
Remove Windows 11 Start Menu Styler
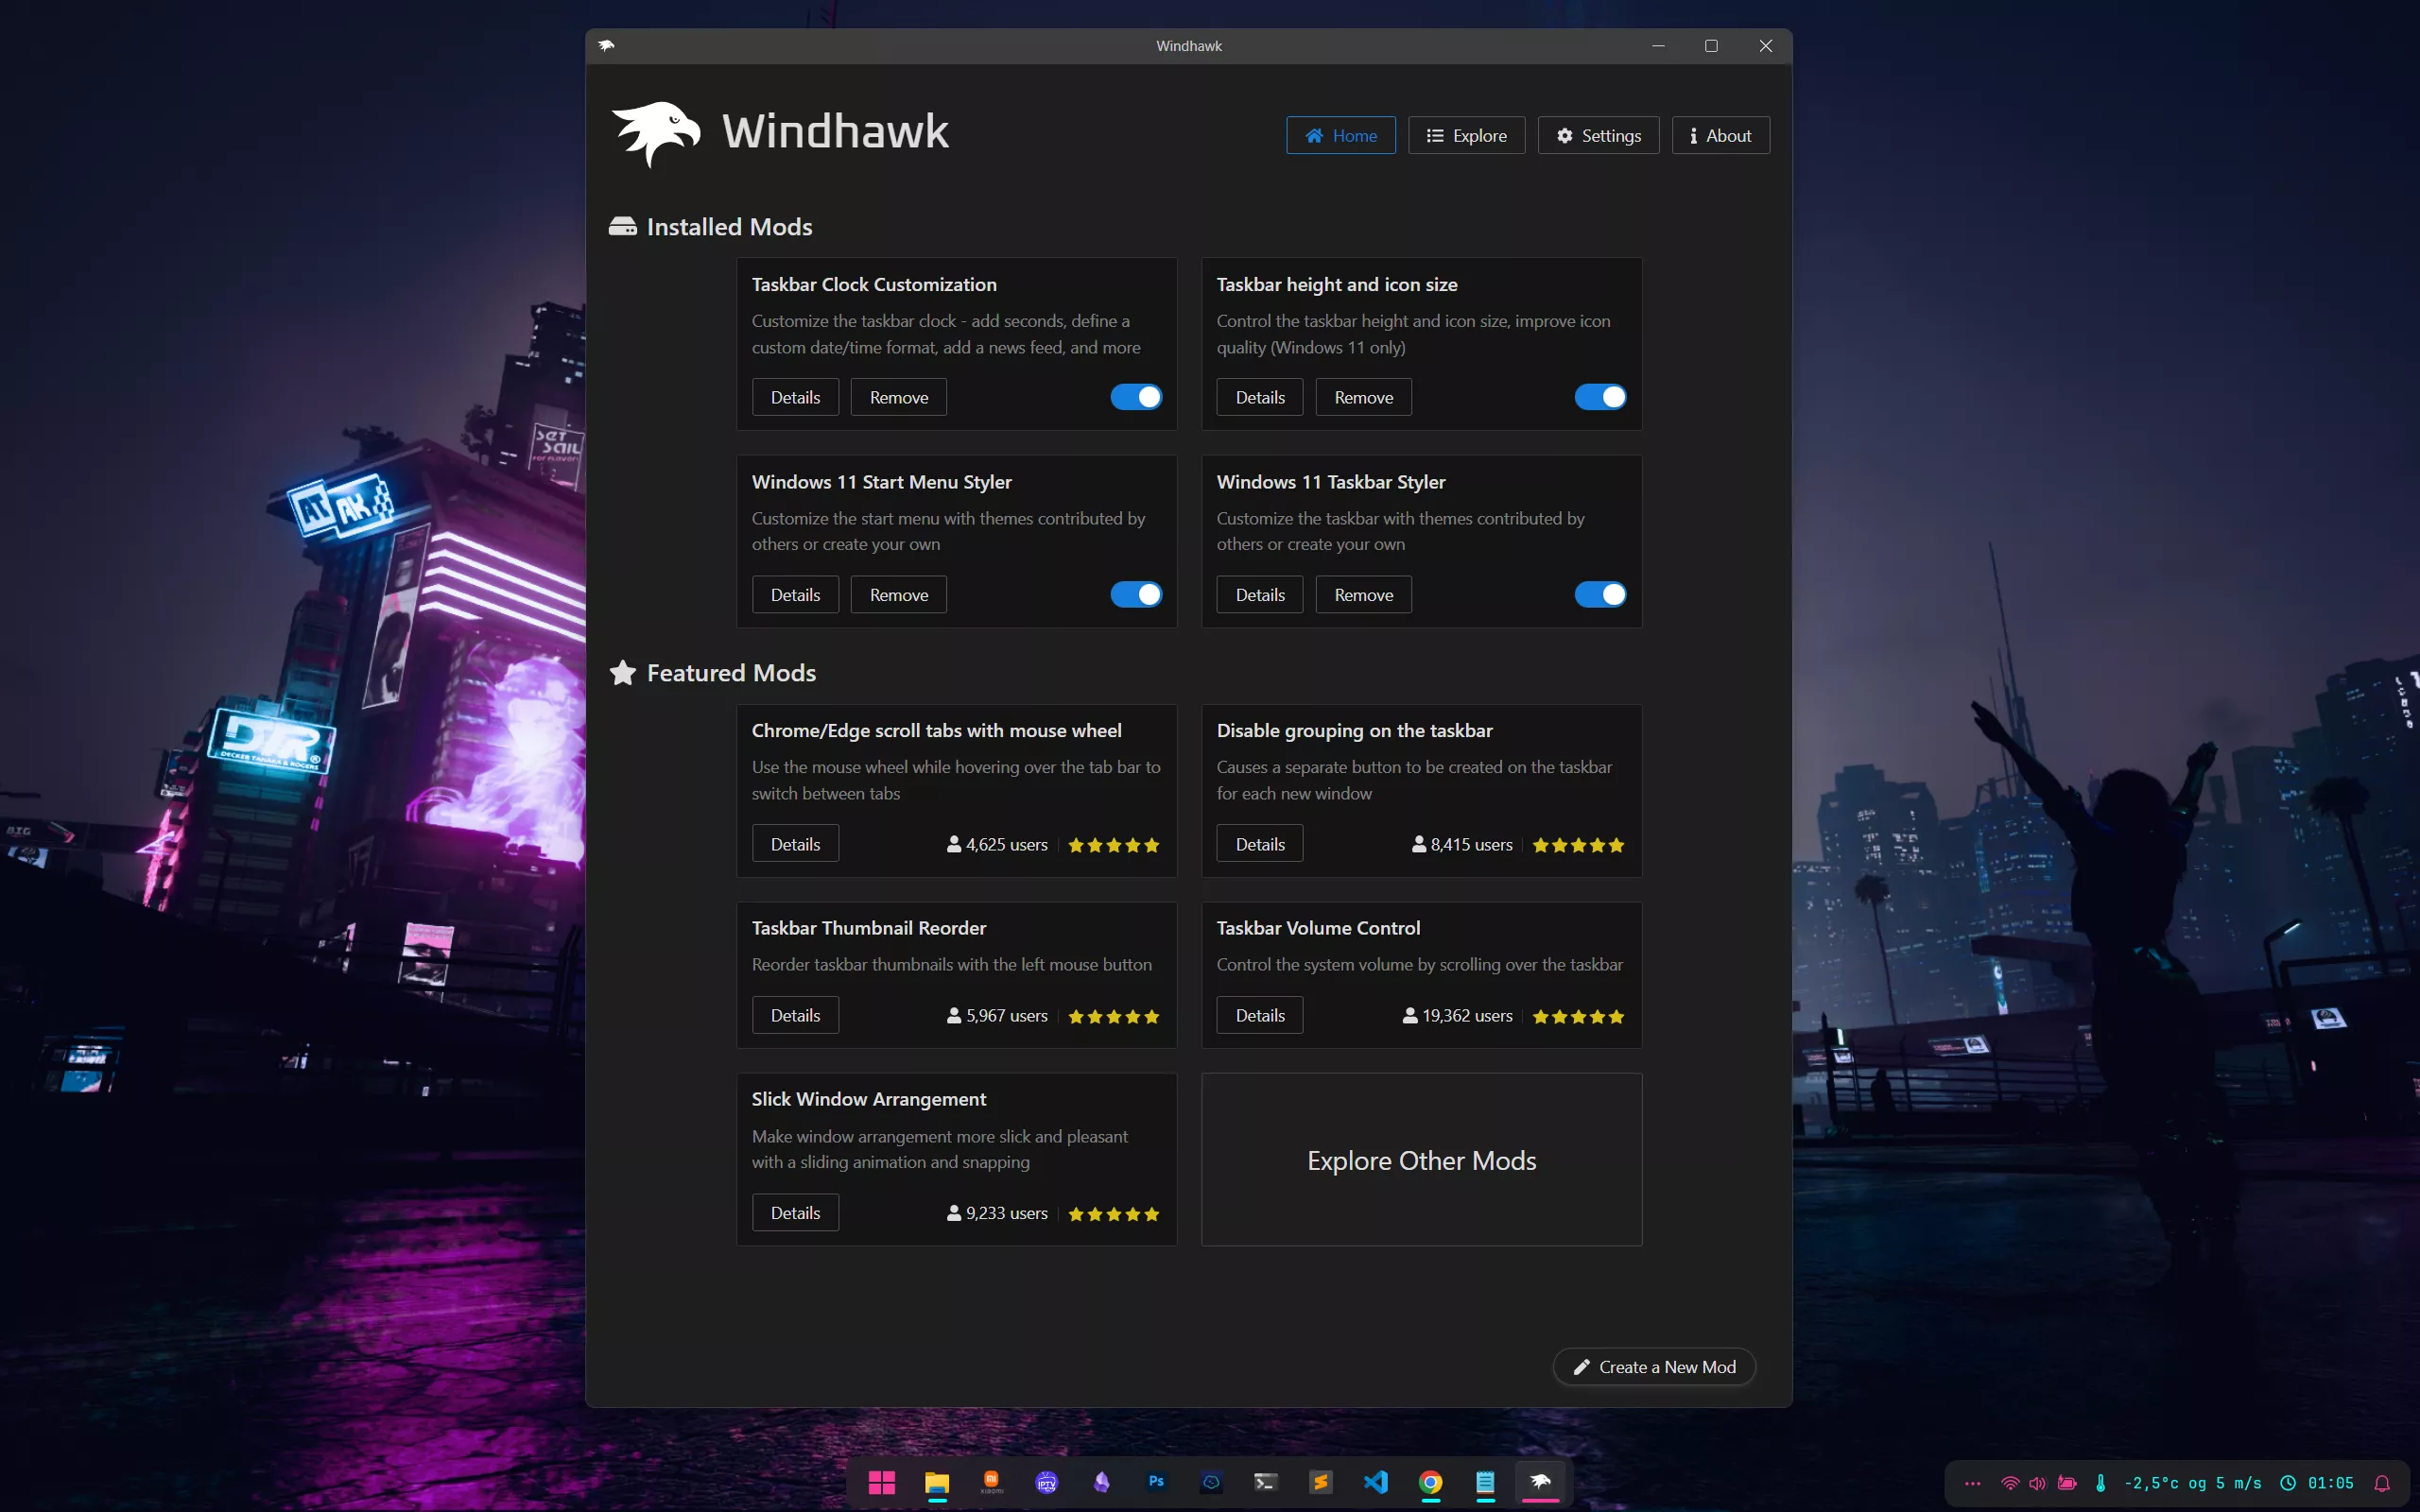[x=898, y=595]
